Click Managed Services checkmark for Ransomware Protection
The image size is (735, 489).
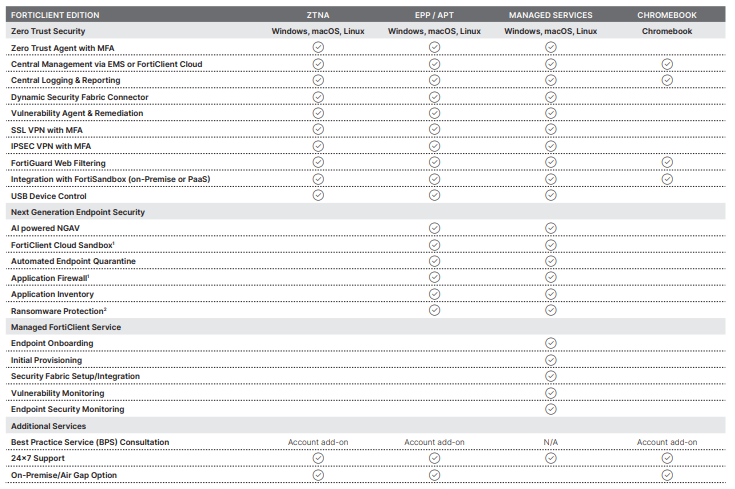pyautogui.click(x=551, y=310)
